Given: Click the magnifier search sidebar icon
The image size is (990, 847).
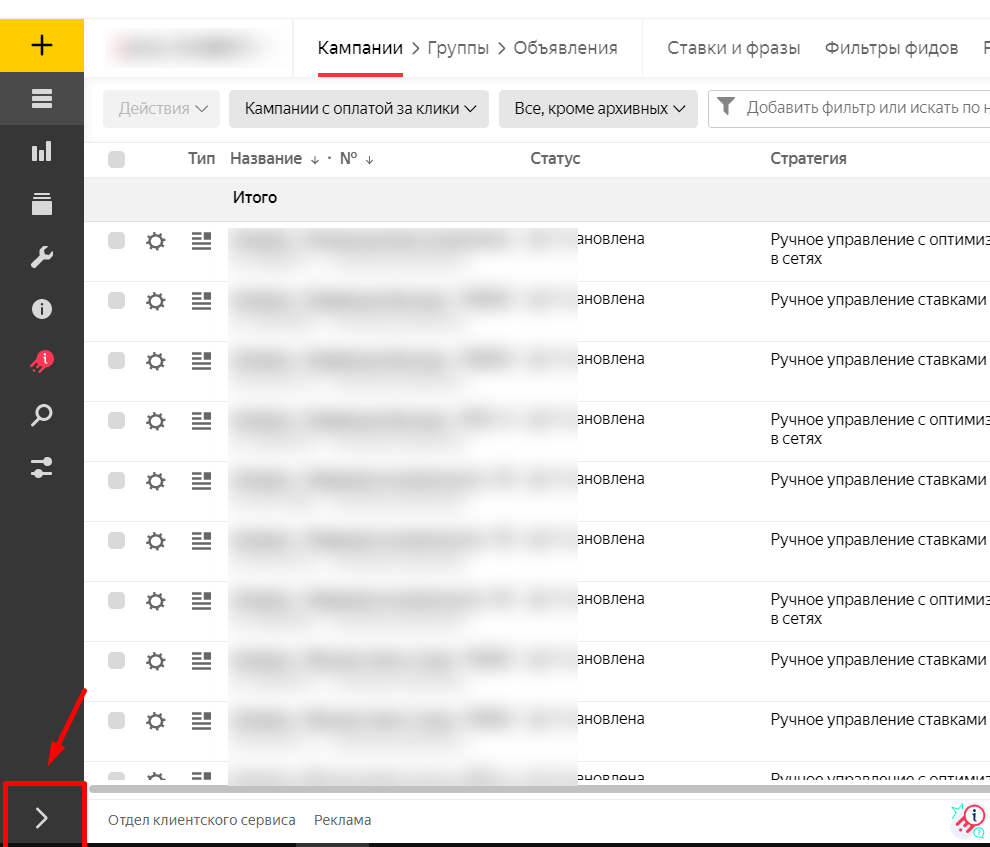Looking at the screenshot, I should [41, 415].
